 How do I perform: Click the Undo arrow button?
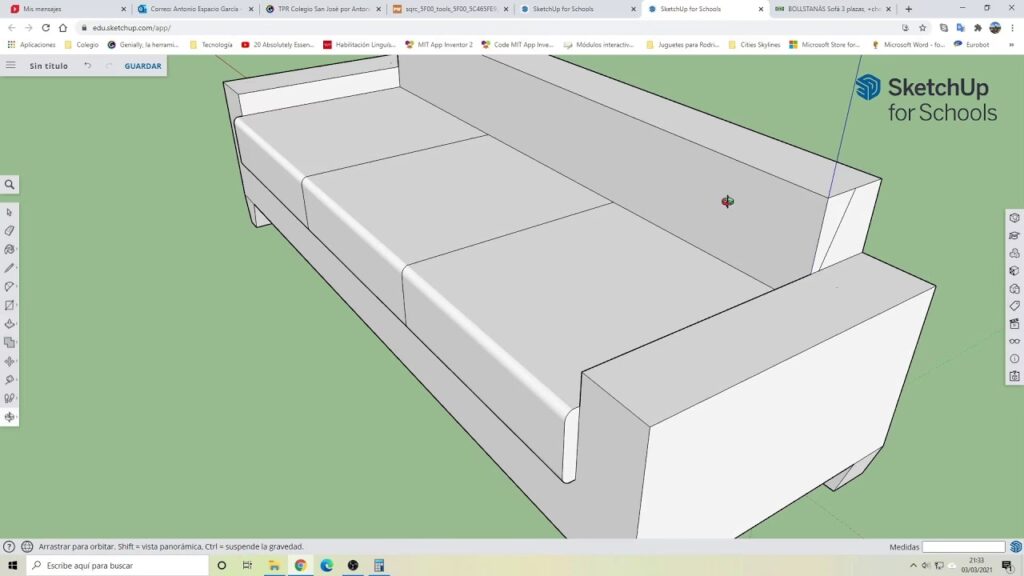(x=88, y=66)
